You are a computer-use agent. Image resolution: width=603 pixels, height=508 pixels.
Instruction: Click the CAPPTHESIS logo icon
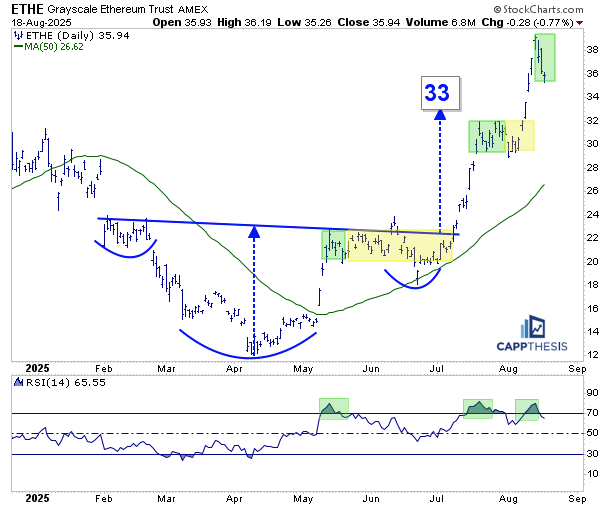532,329
